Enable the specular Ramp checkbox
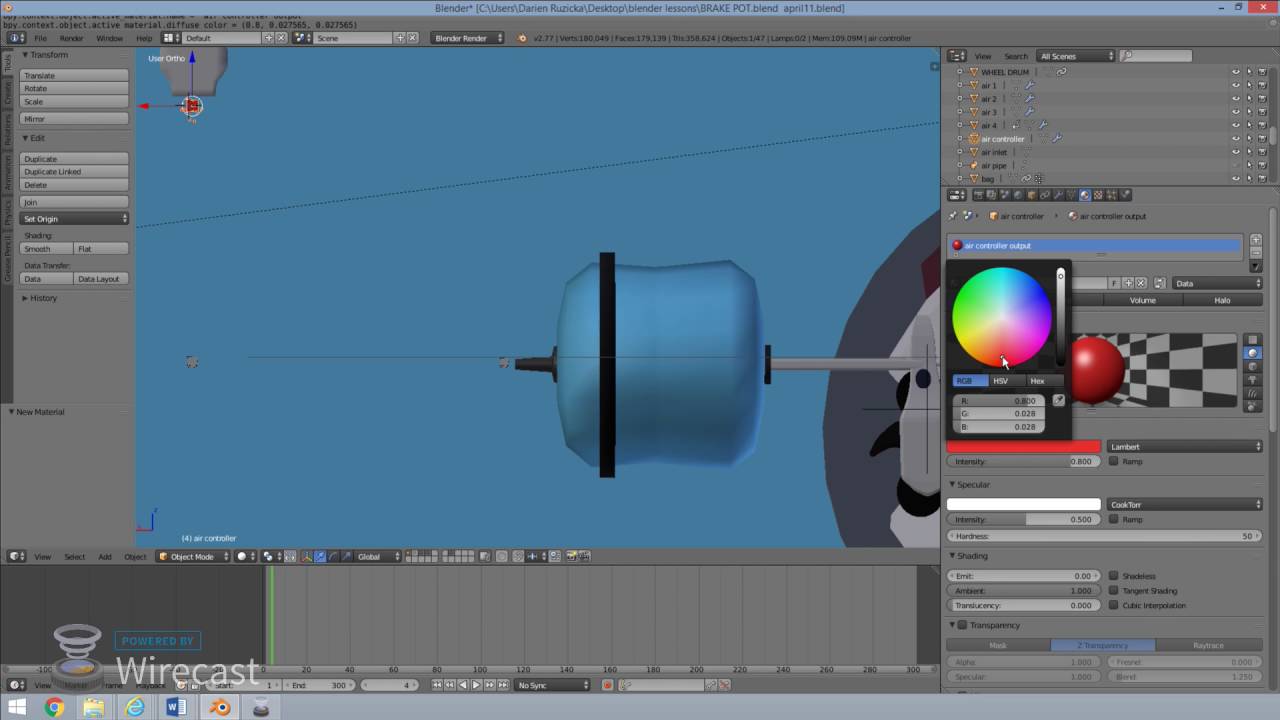This screenshot has height=720, width=1280. click(x=1114, y=519)
